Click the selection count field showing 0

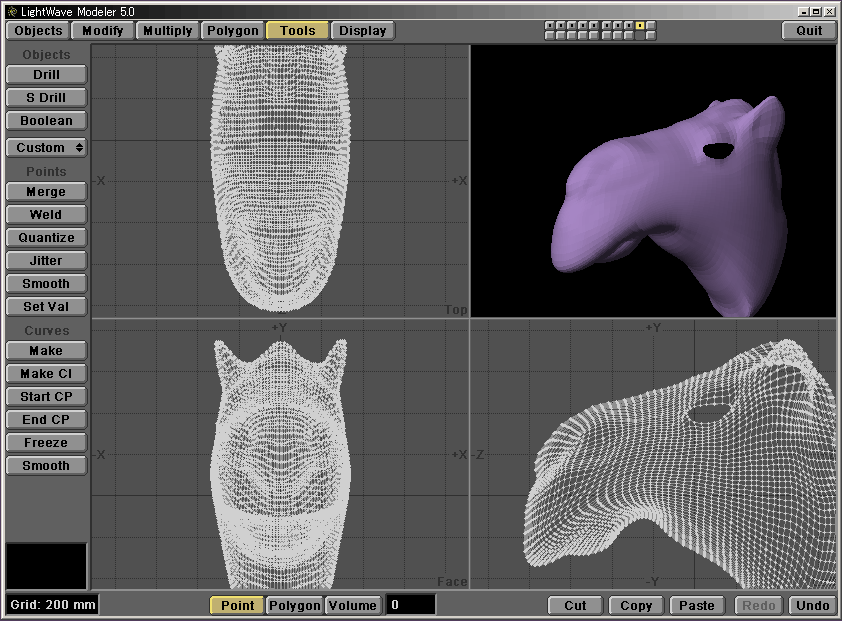[410, 605]
